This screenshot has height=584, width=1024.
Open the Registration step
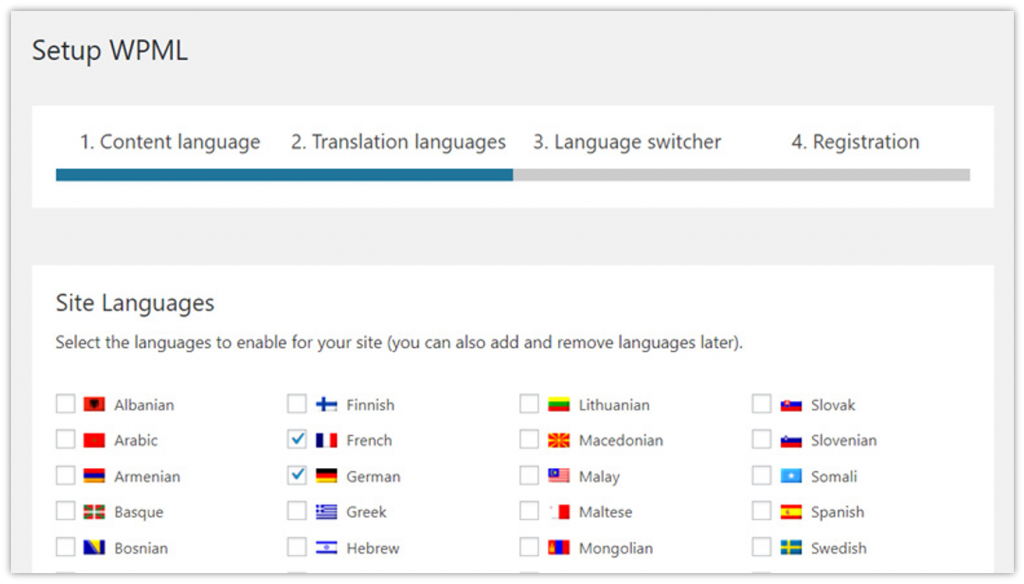(x=855, y=142)
